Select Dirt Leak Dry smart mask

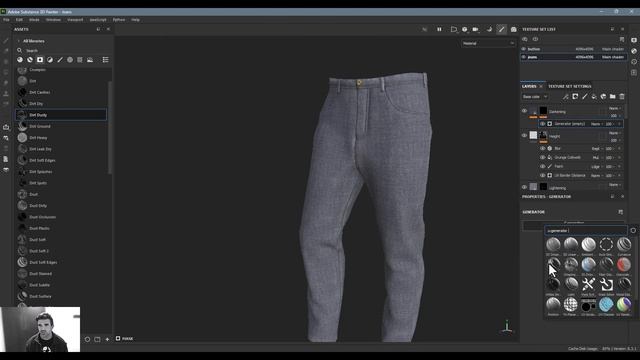coord(61,149)
